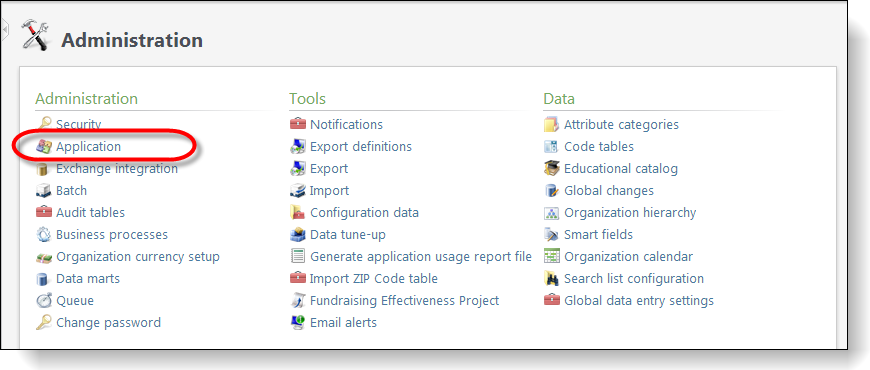870x370 pixels.
Task: Click the clock icon beside Queue
Action: [43, 301]
